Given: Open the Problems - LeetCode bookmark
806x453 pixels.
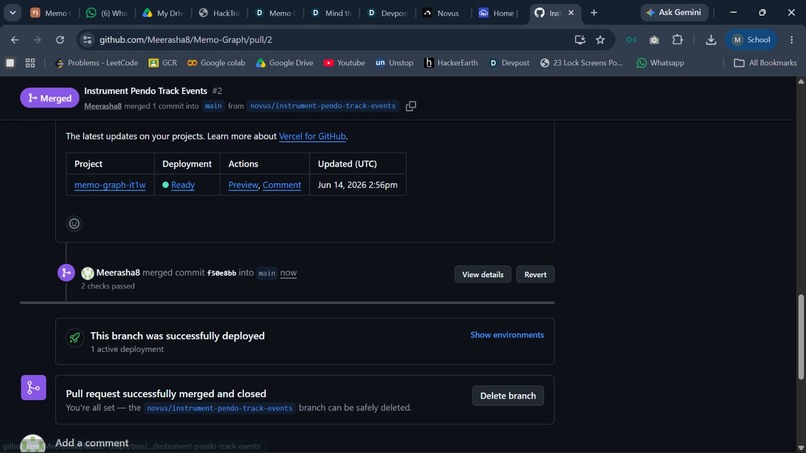Looking at the screenshot, I should coord(97,63).
